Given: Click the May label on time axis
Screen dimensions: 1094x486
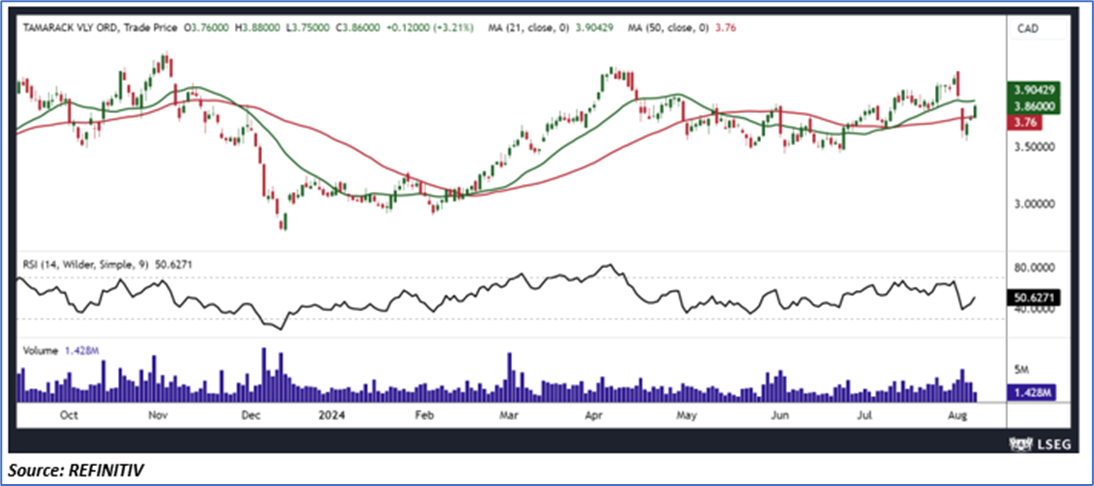Looking at the screenshot, I should pyautogui.click(x=687, y=414).
